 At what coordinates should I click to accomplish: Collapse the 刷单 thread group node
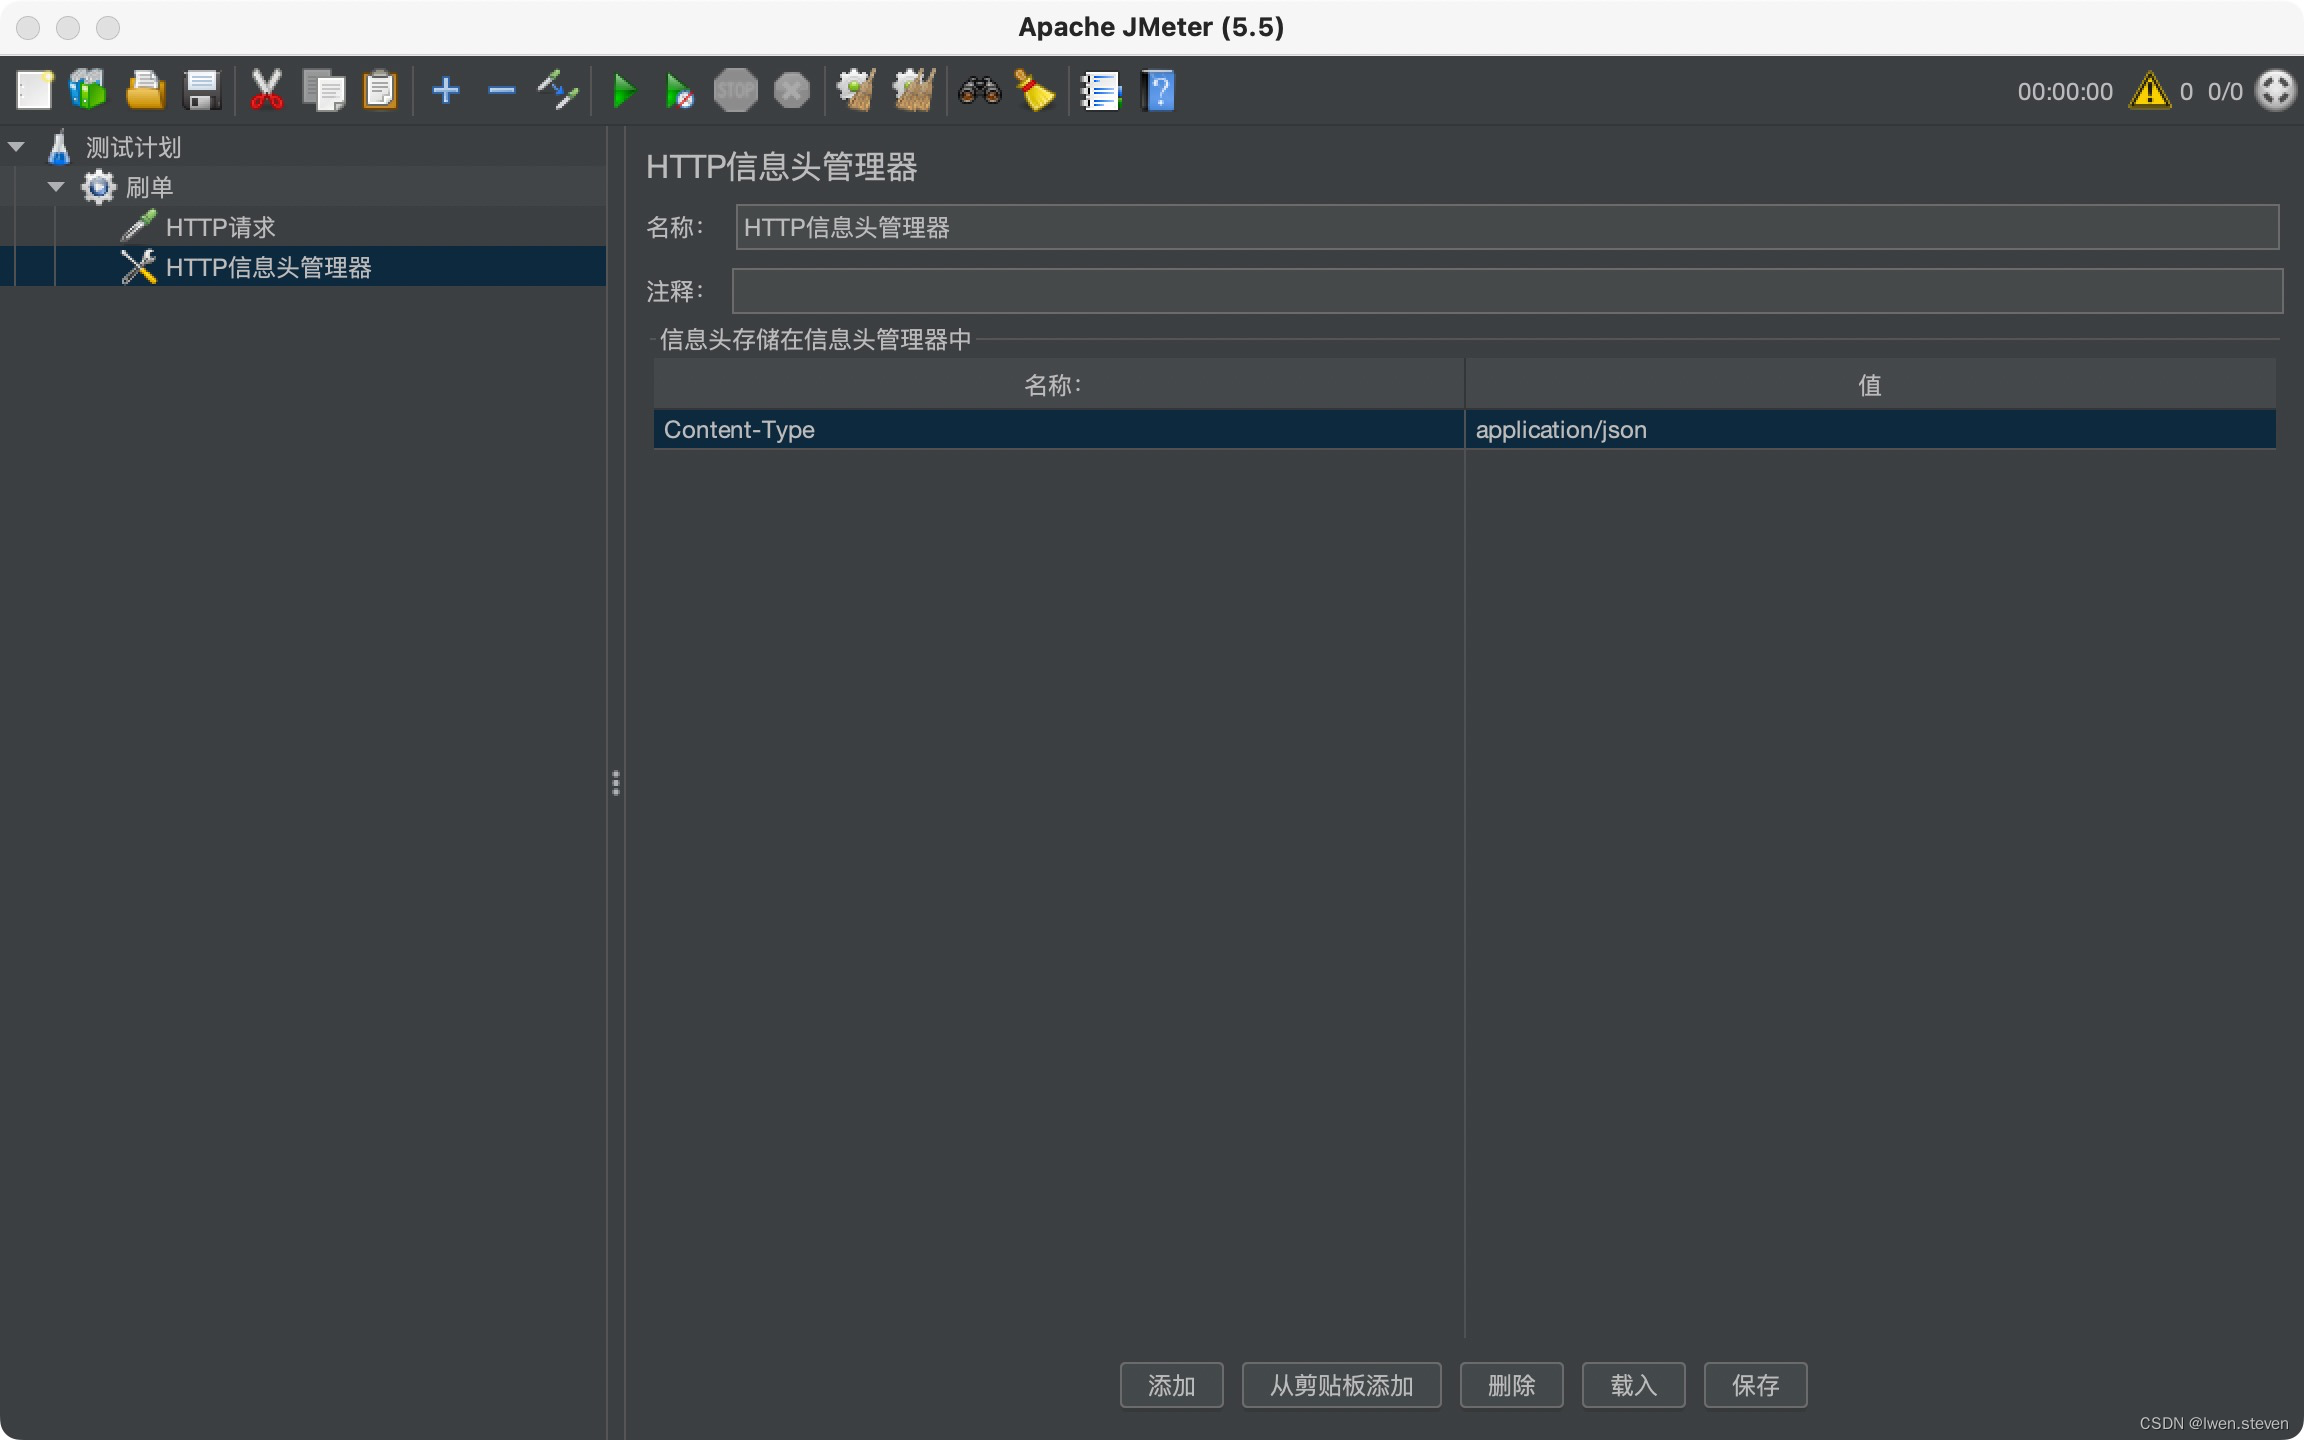pyautogui.click(x=56, y=187)
